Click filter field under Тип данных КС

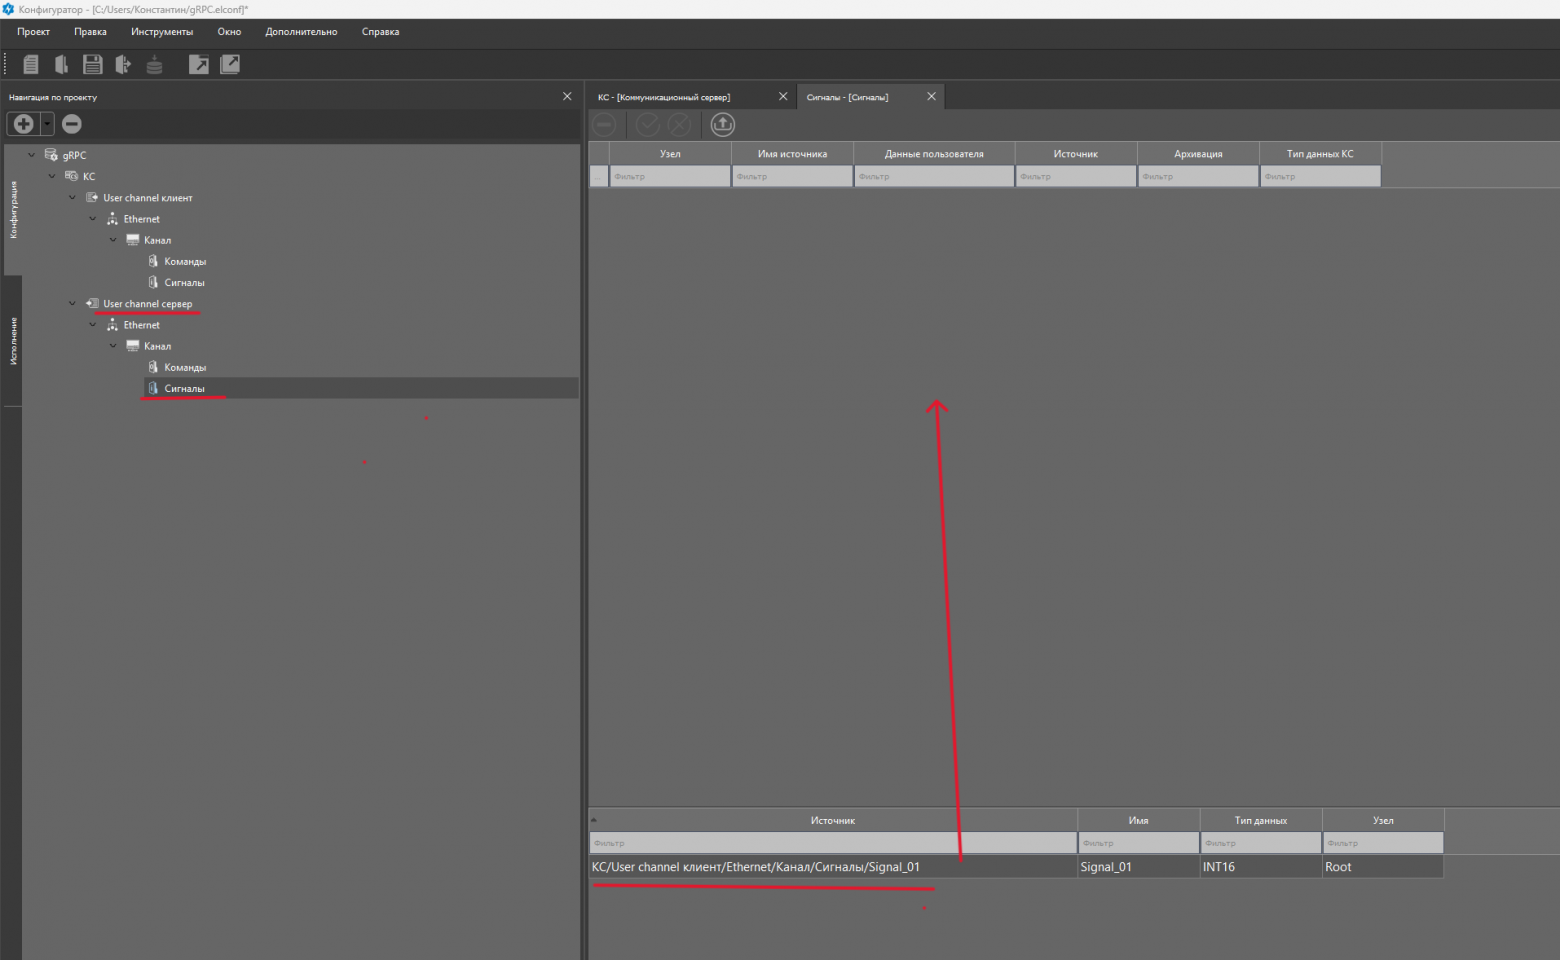1320,176
